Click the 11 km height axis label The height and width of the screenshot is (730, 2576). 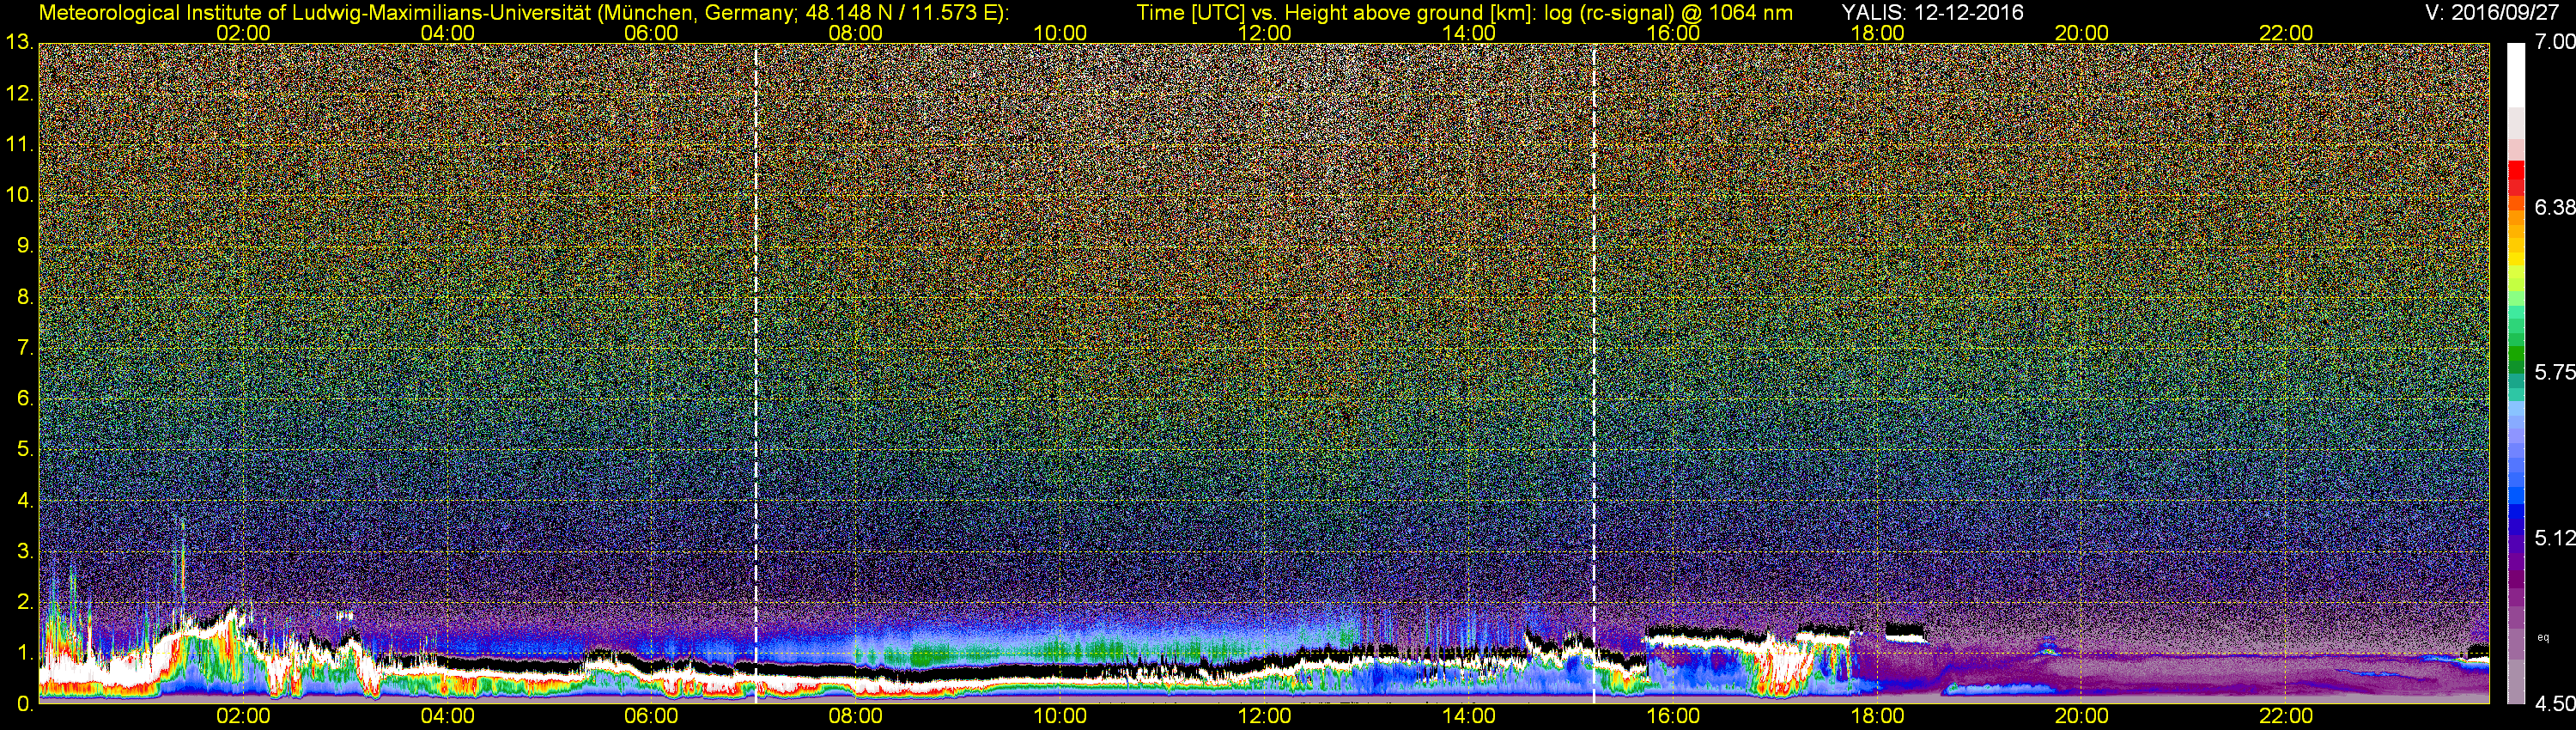pyautogui.click(x=19, y=144)
